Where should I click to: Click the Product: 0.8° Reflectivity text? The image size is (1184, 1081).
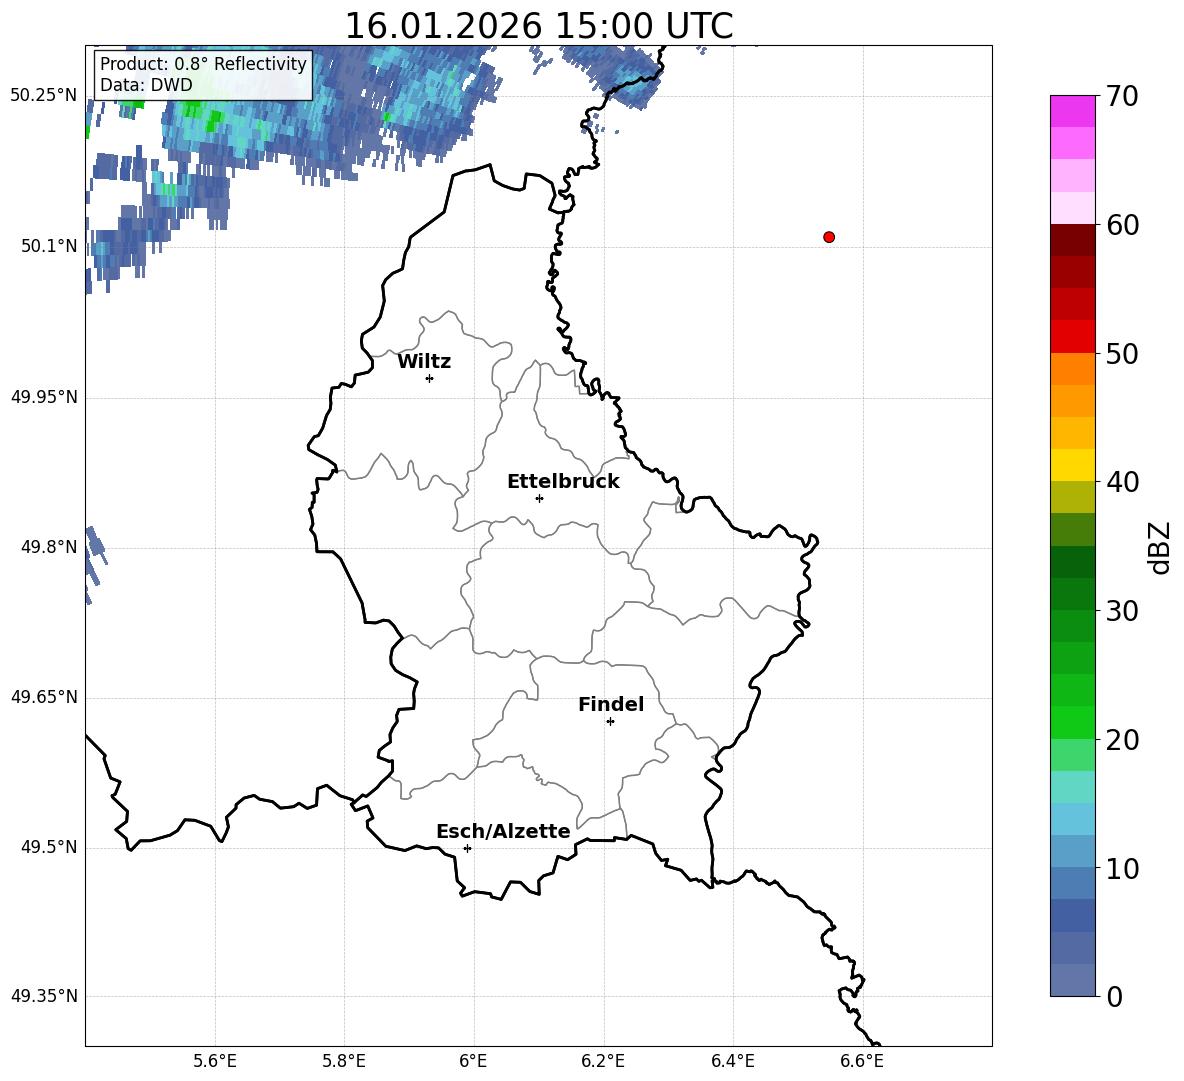(x=203, y=63)
